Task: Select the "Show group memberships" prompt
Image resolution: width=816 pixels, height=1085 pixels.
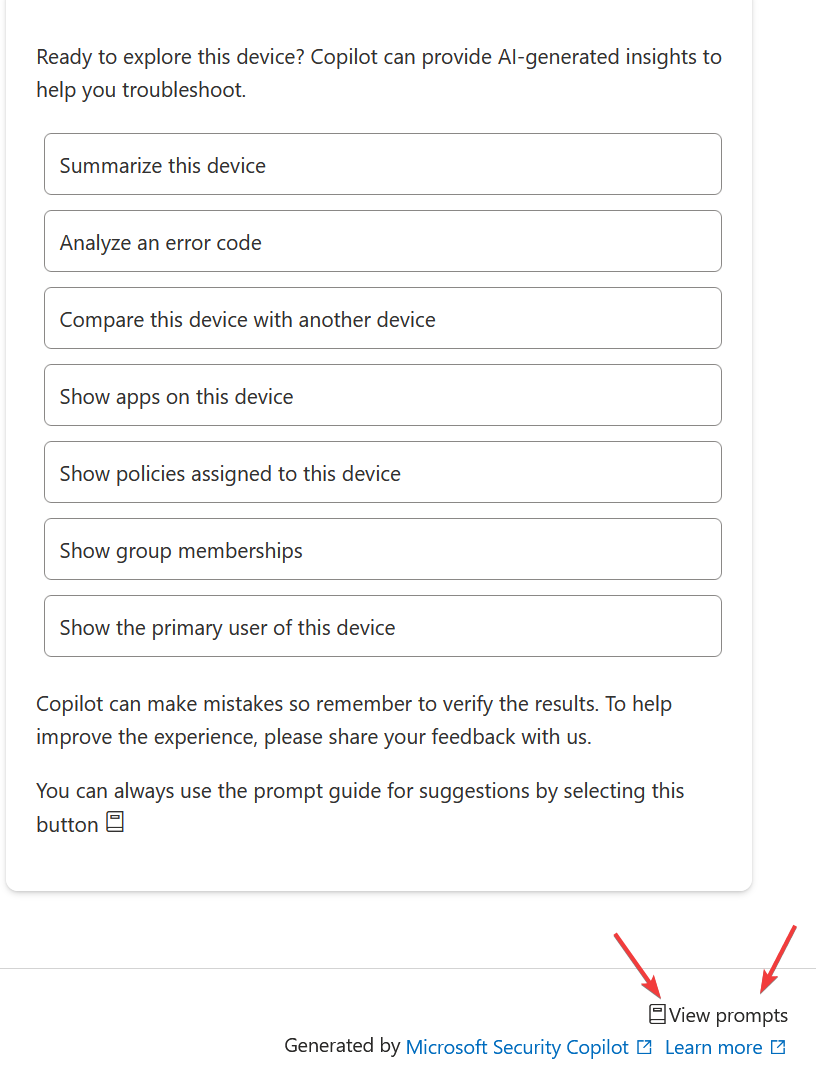Action: tap(383, 549)
